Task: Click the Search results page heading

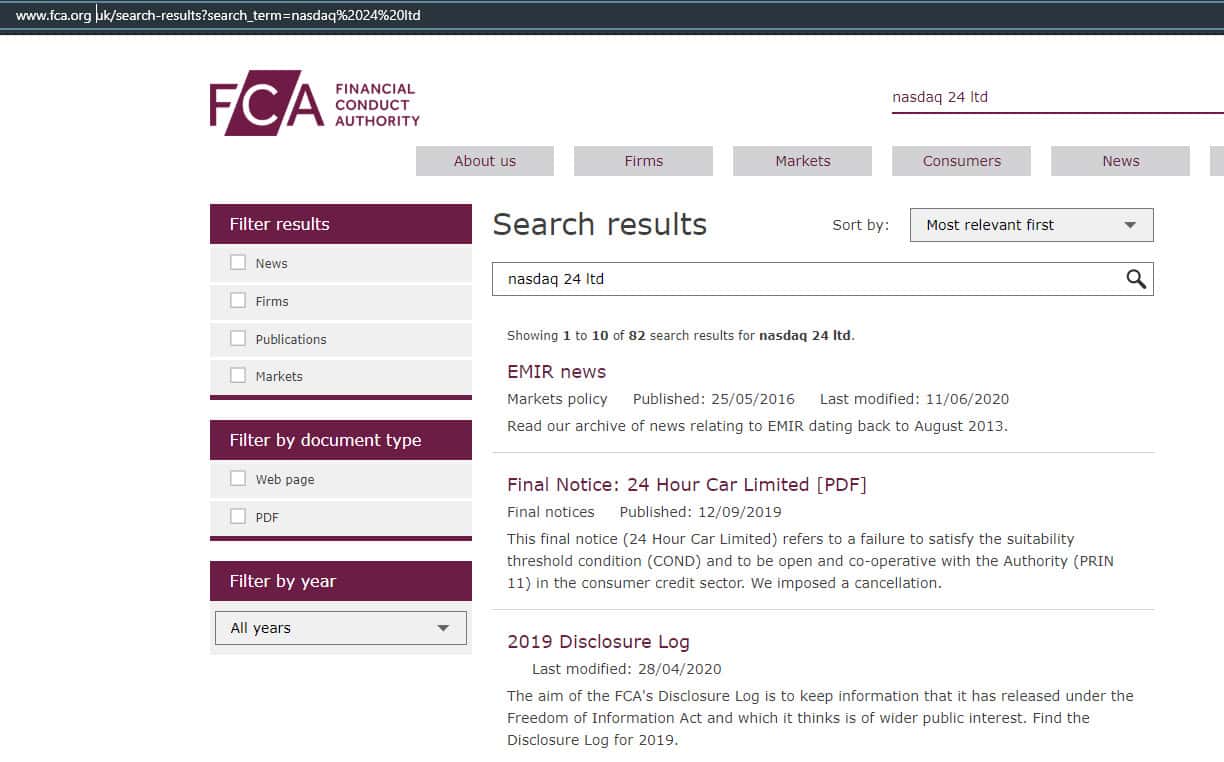Action: pyautogui.click(x=600, y=224)
